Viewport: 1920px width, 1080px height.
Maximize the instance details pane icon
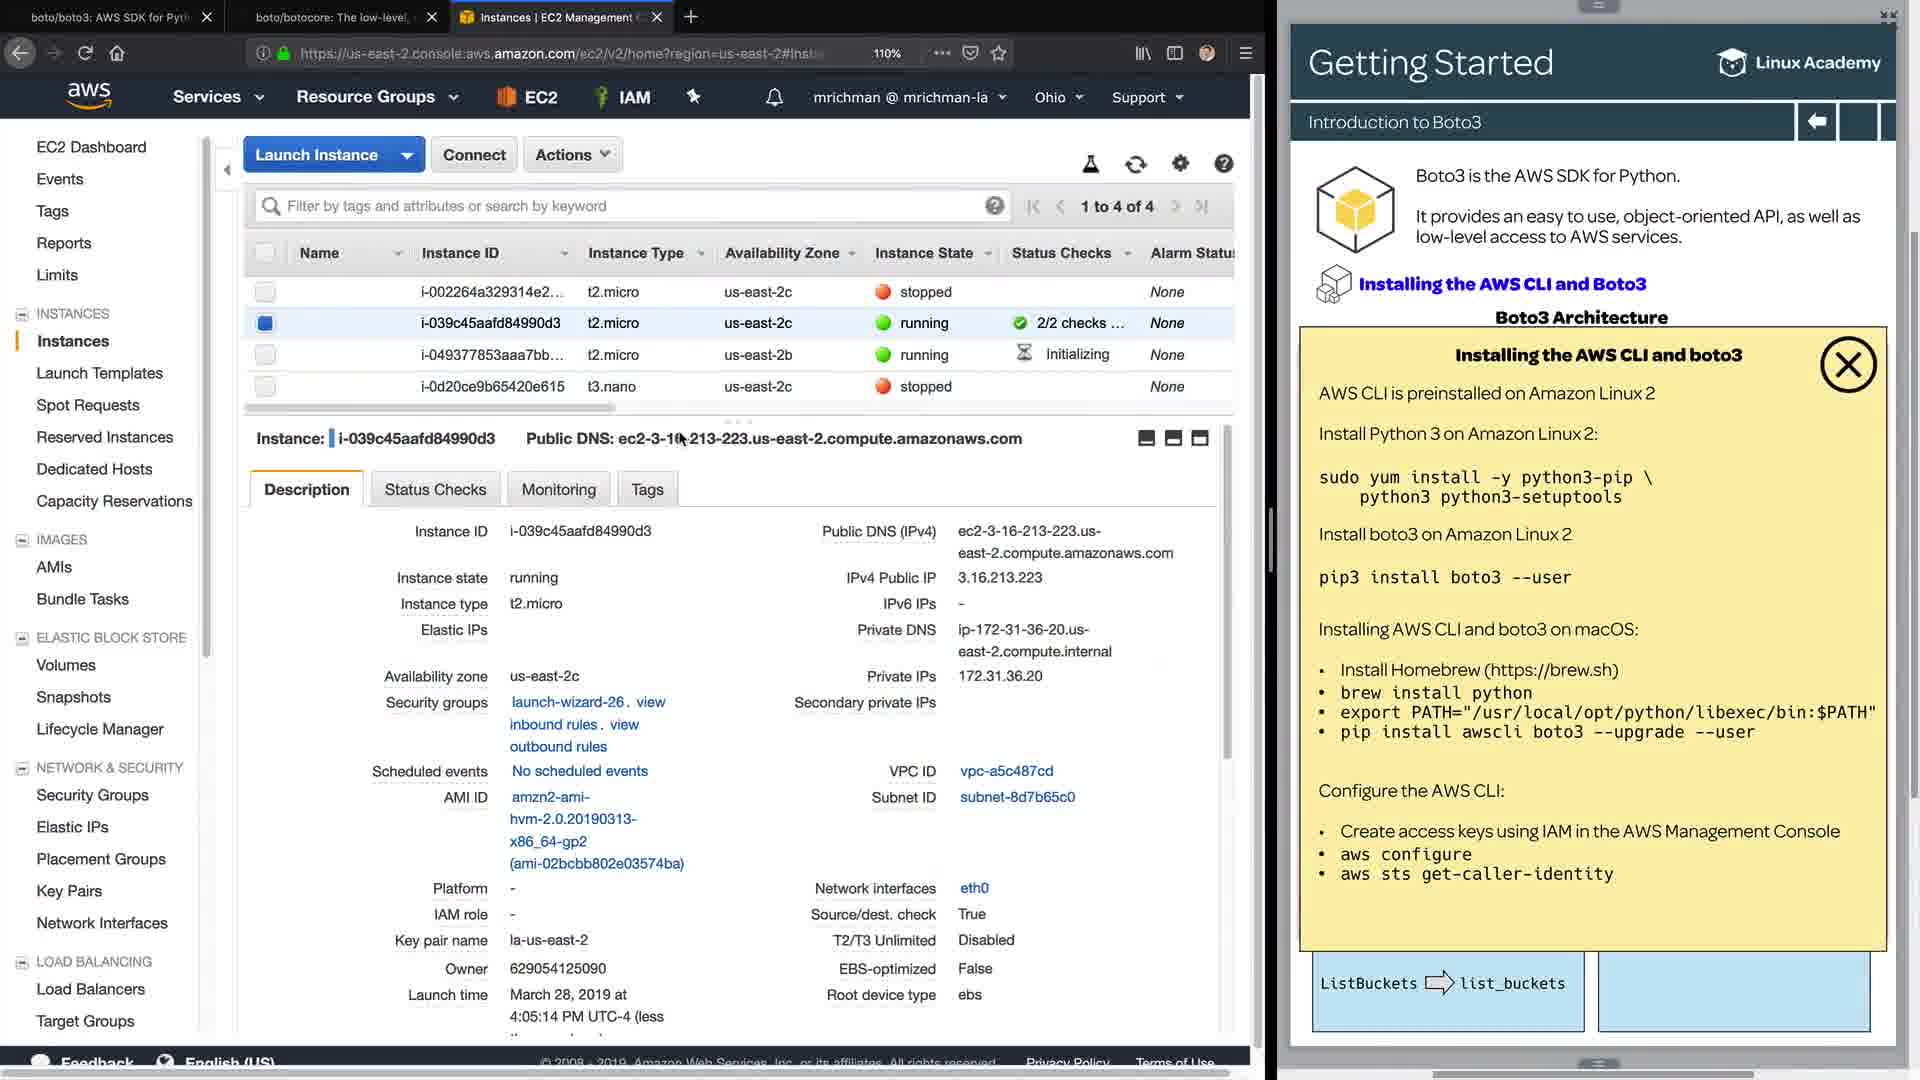[1200, 438]
